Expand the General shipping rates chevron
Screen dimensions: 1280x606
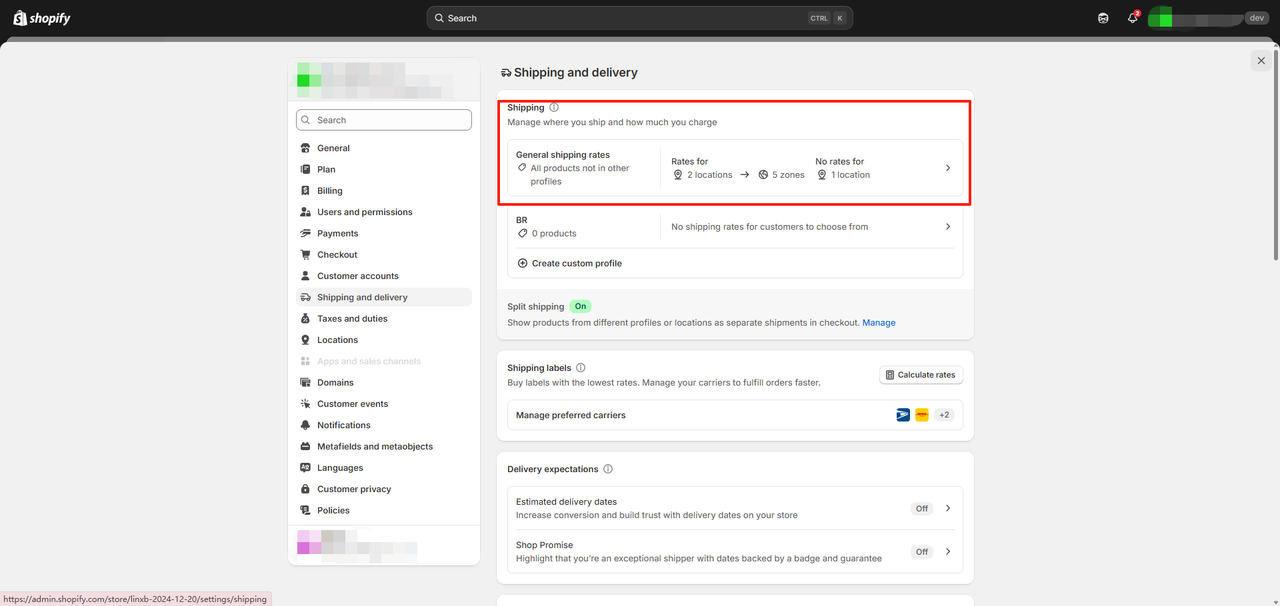click(x=948, y=168)
